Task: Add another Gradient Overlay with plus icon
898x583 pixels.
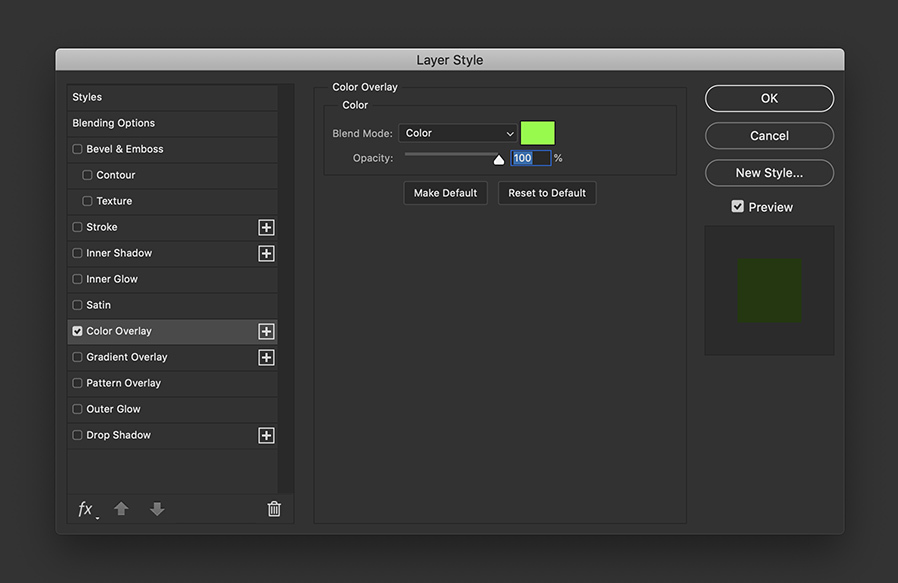Action: pyautogui.click(x=266, y=357)
